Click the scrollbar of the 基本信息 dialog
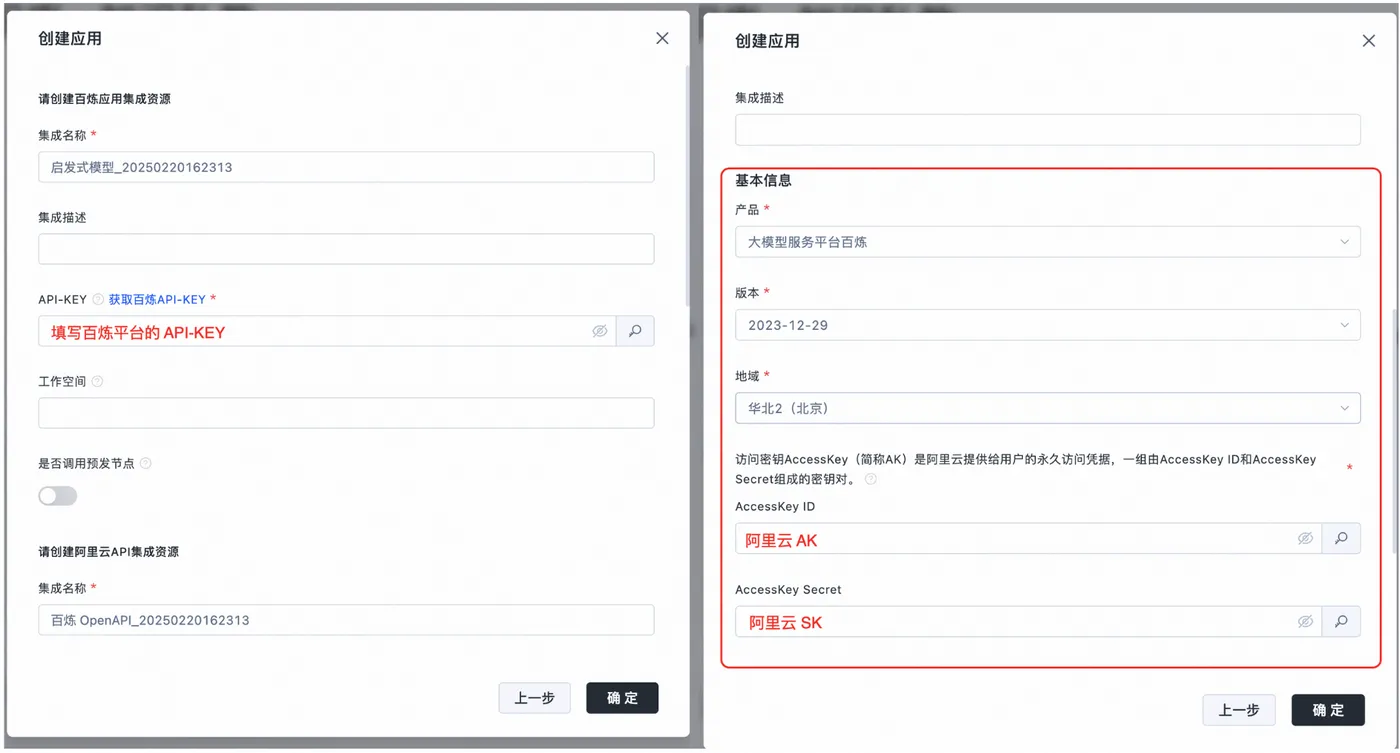The height and width of the screenshot is (753, 1400). (1396, 430)
